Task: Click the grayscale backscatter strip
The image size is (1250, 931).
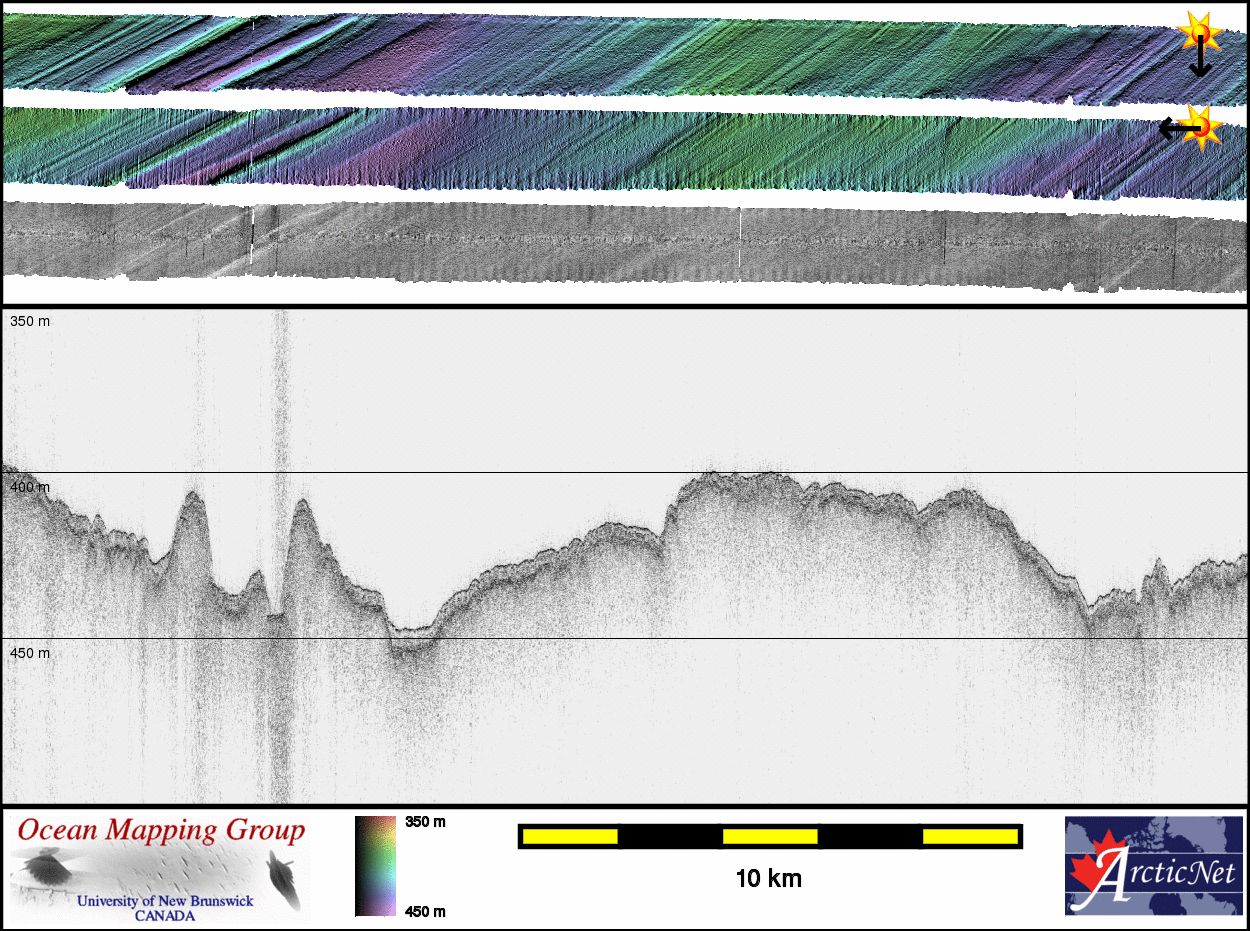Action: coord(620,245)
